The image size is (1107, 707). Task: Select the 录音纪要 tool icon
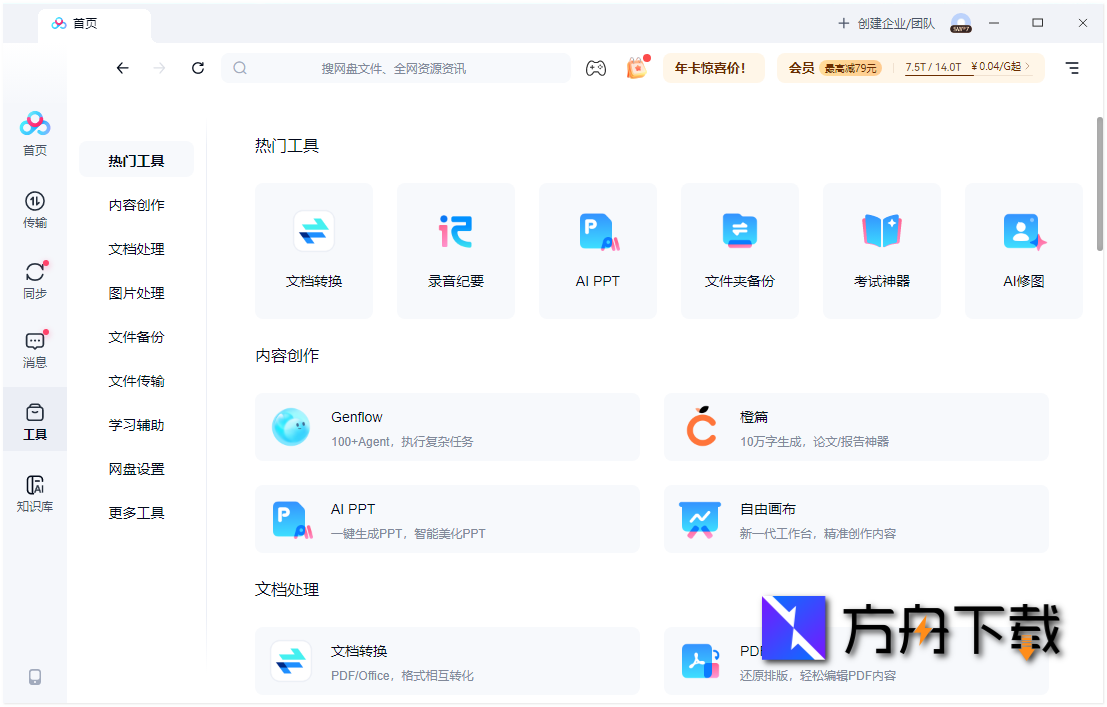(x=456, y=250)
